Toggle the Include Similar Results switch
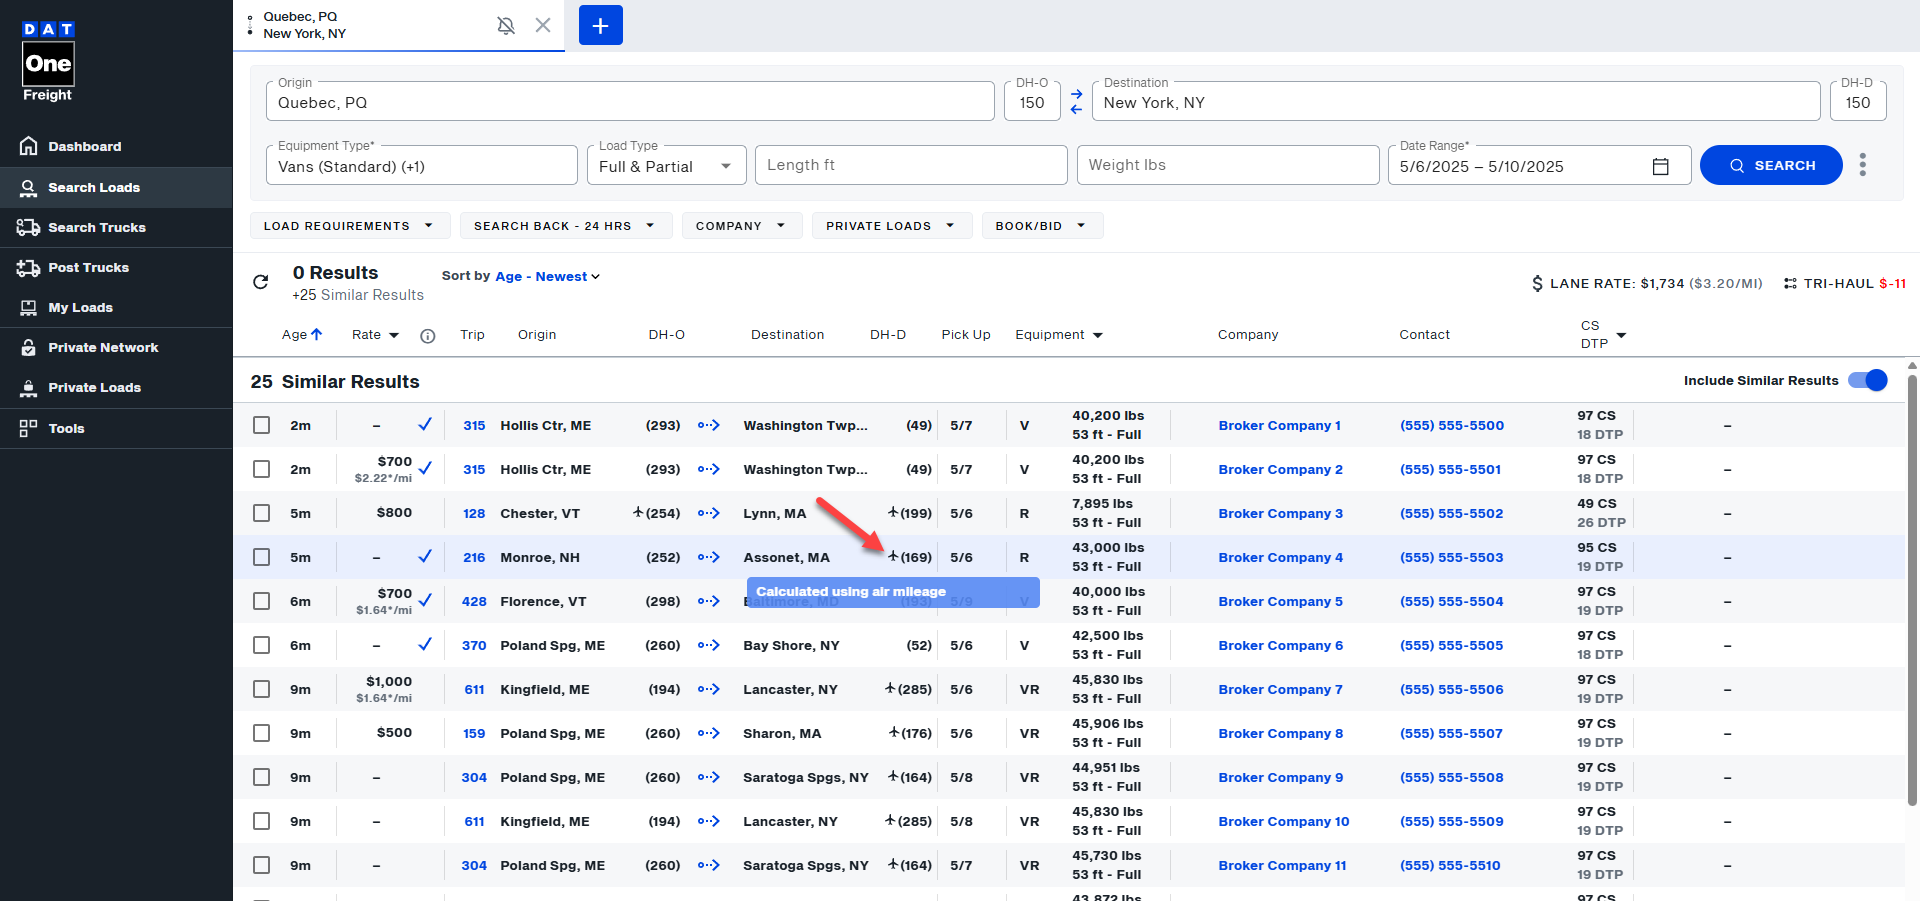This screenshot has width=1920, height=901. 1867,380
